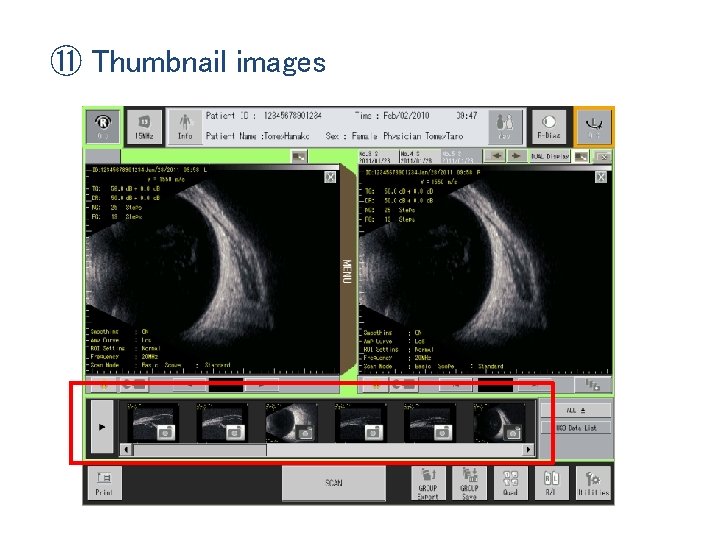Click the Time Feb/02/2010 text
Image resolution: width=720 pixels, height=540 pixels.
[392, 116]
